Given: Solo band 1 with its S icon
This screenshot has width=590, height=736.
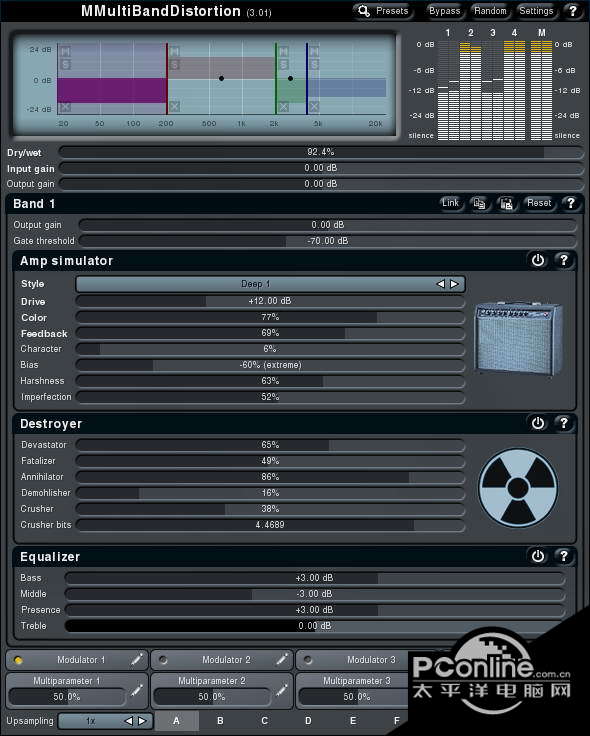Looking at the screenshot, I should (66, 64).
